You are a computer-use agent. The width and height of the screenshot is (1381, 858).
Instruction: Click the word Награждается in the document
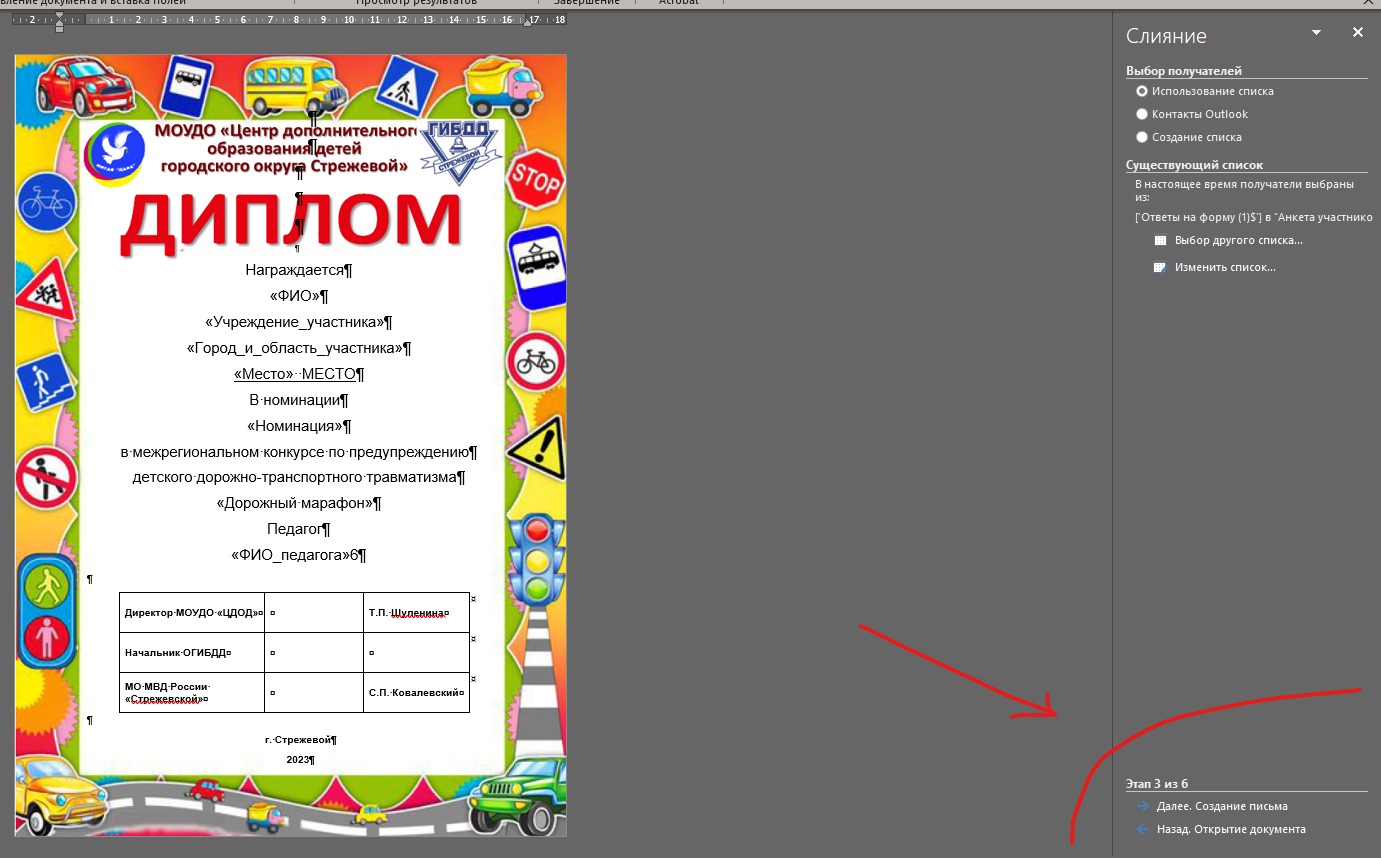pos(294,270)
